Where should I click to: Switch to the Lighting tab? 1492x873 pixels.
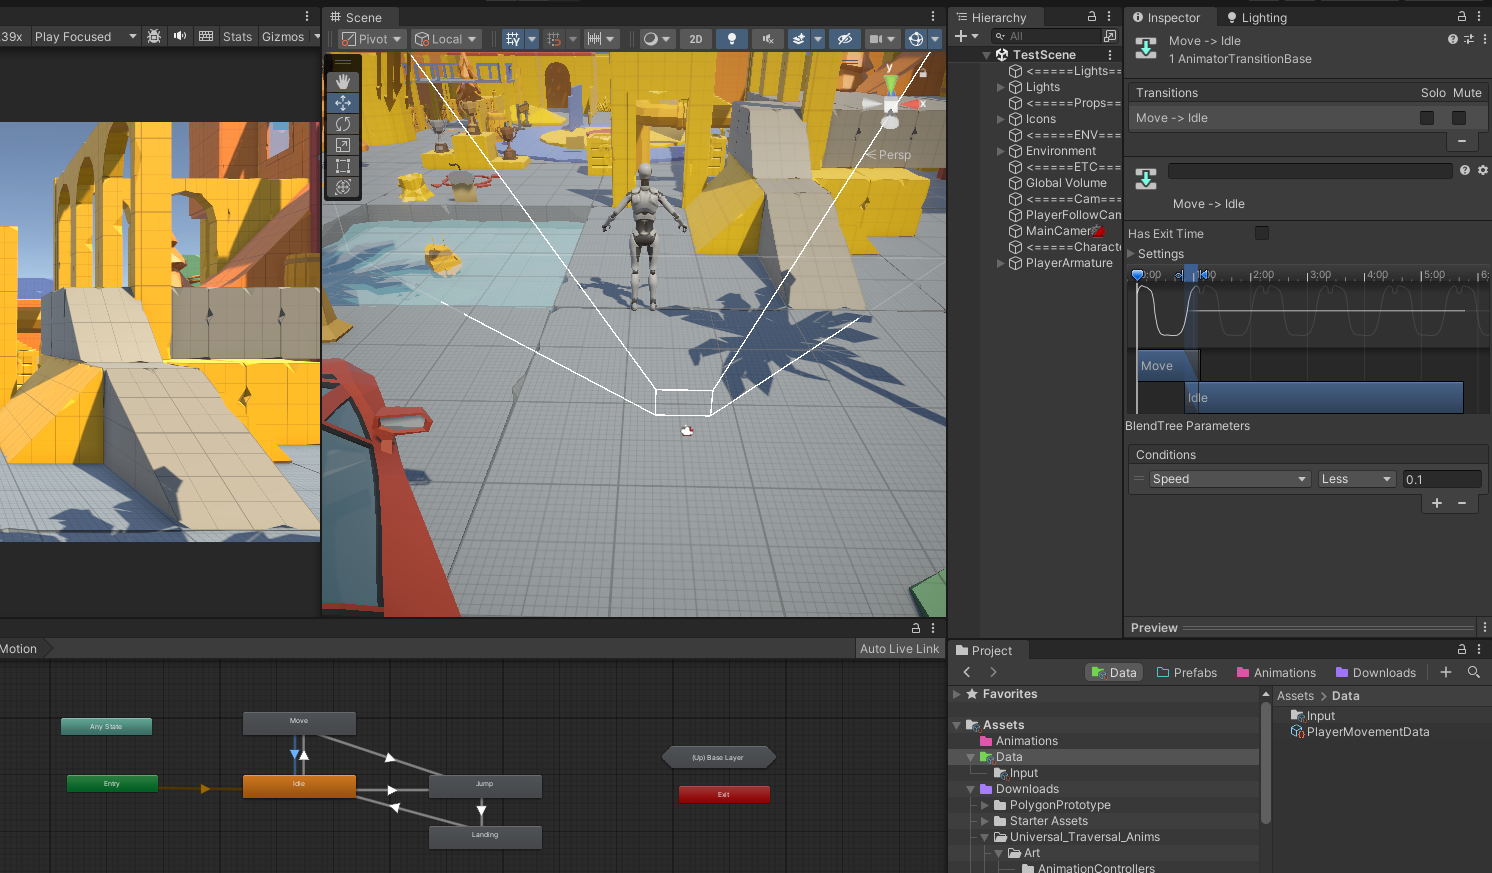pyautogui.click(x=1257, y=17)
